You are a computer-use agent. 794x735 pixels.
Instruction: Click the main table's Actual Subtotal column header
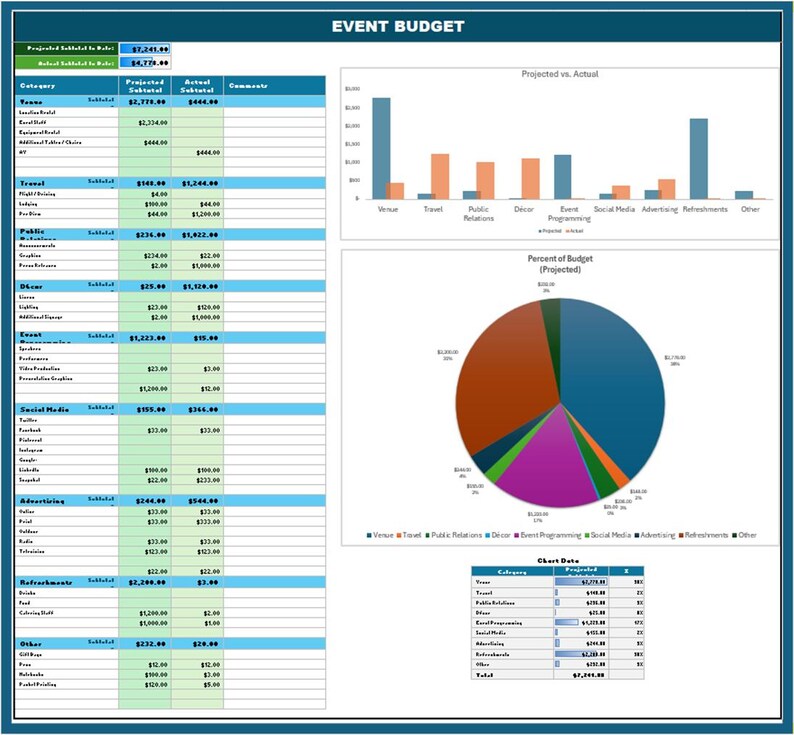pyautogui.click(x=197, y=86)
